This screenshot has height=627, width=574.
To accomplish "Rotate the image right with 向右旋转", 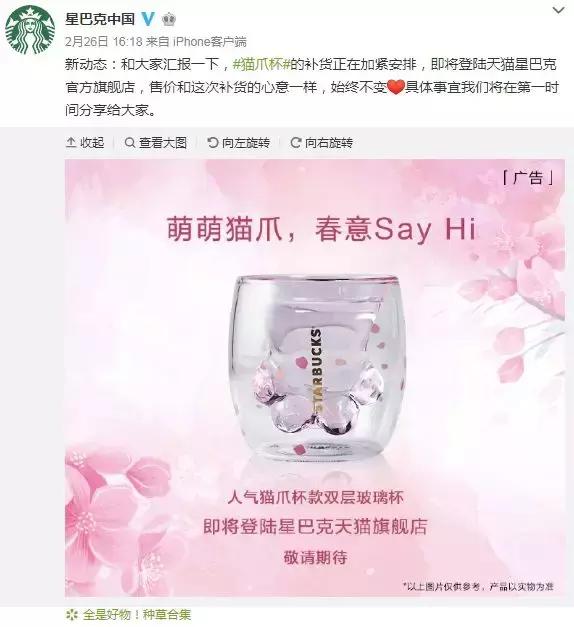I will (322, 142).
